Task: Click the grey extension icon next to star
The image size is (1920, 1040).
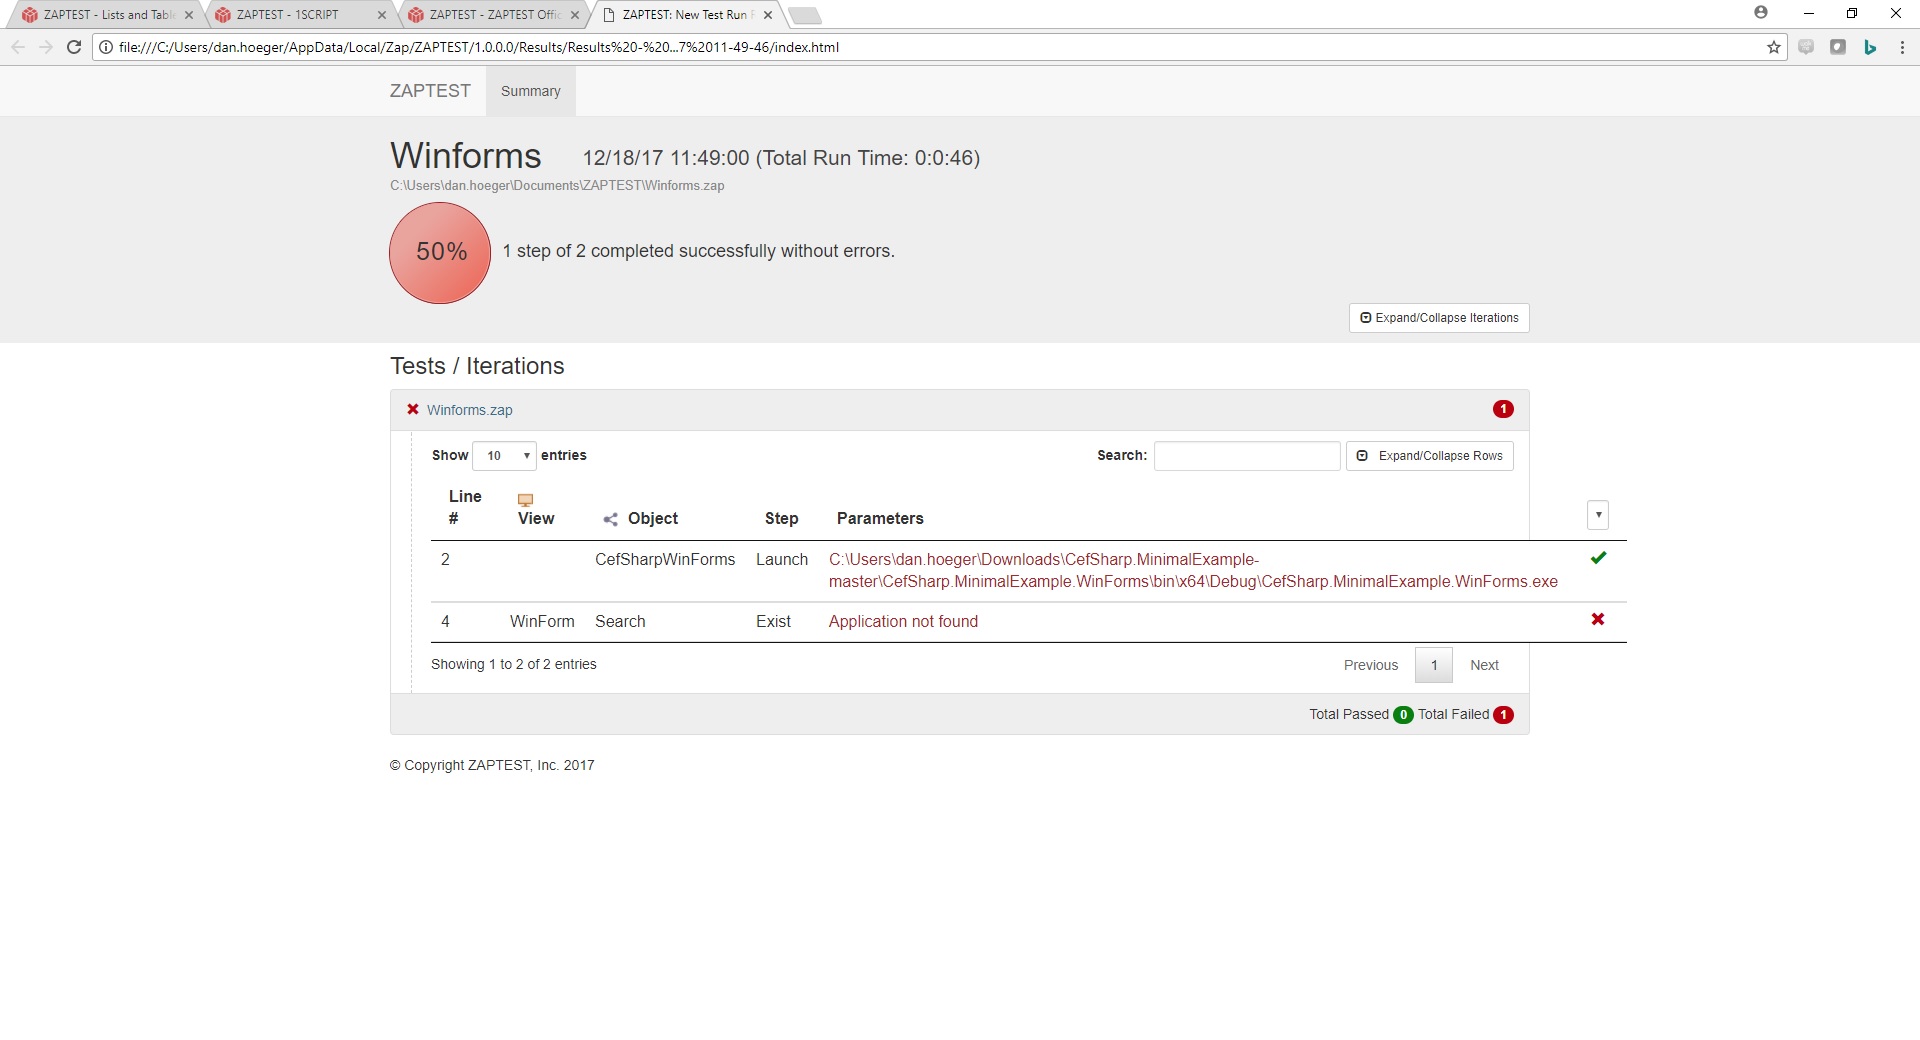Action: coord(1806,47)
